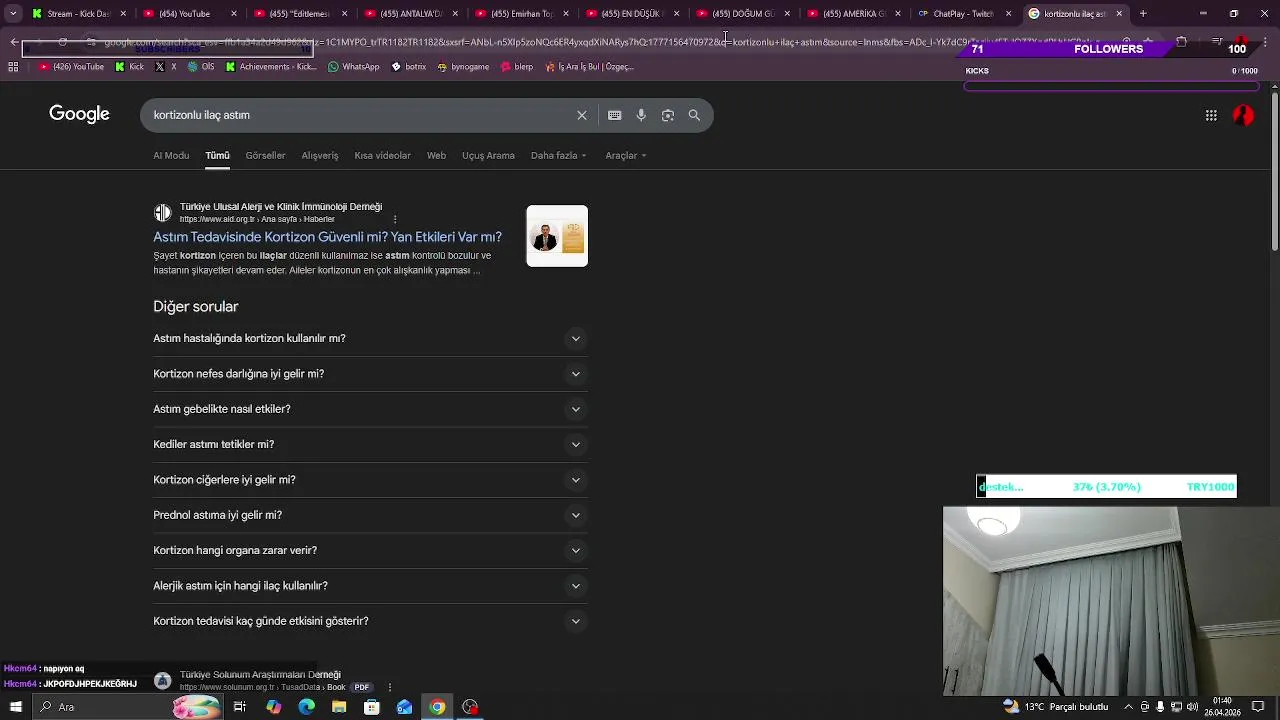This screenshot has height=720, width=1280.
Task: Launch Microsoft Edge from the taskbar
Action: coord(306,707)
